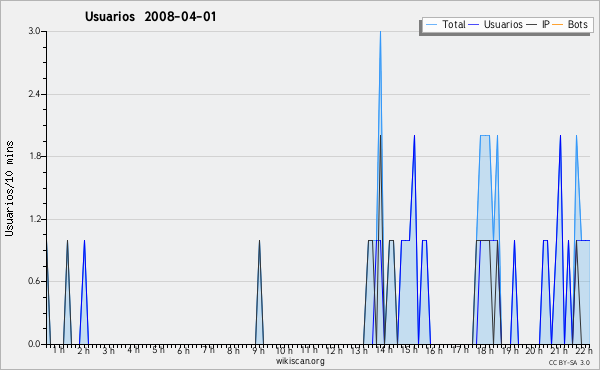Click the '17 h' x-axis label

coord(459,350)
